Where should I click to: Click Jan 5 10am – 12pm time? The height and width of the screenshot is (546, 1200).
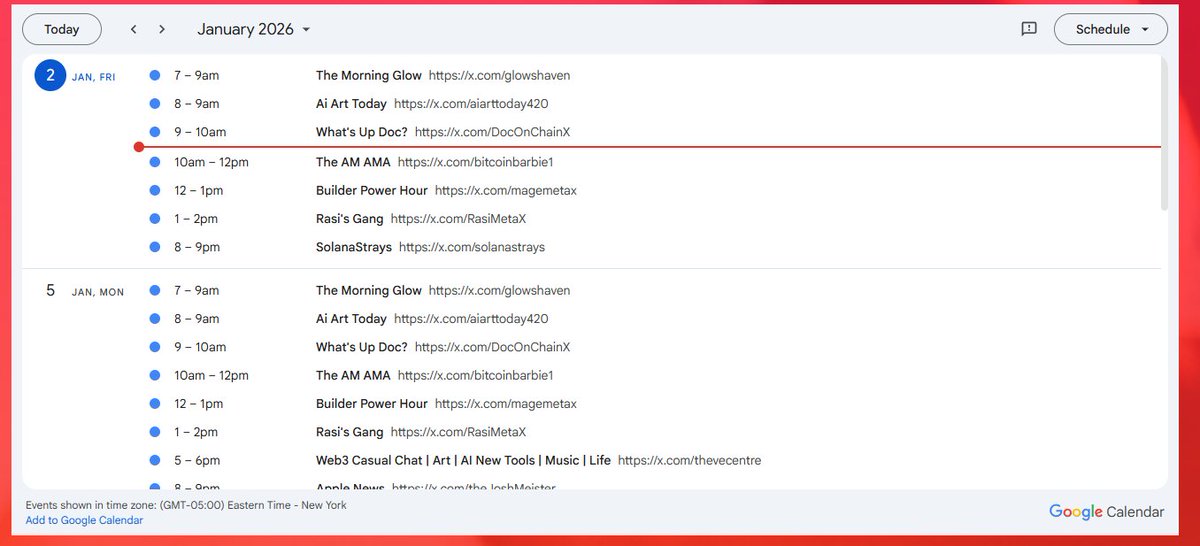pos(211,375)
